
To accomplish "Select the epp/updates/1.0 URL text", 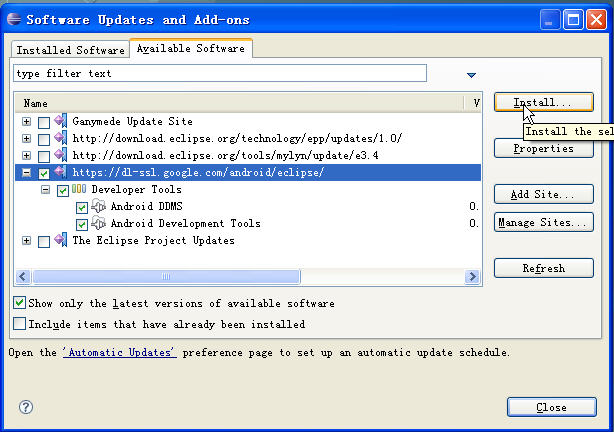I will click(237, 138).
